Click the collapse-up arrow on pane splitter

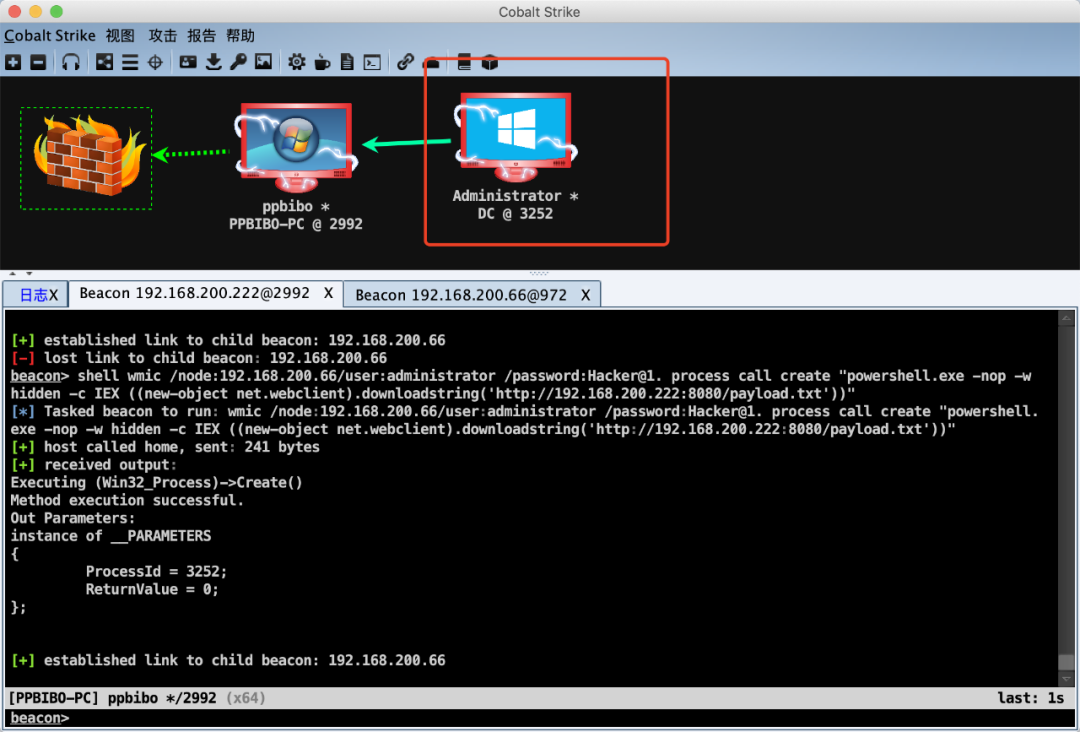pyautogui.click(x=12, y=273)
